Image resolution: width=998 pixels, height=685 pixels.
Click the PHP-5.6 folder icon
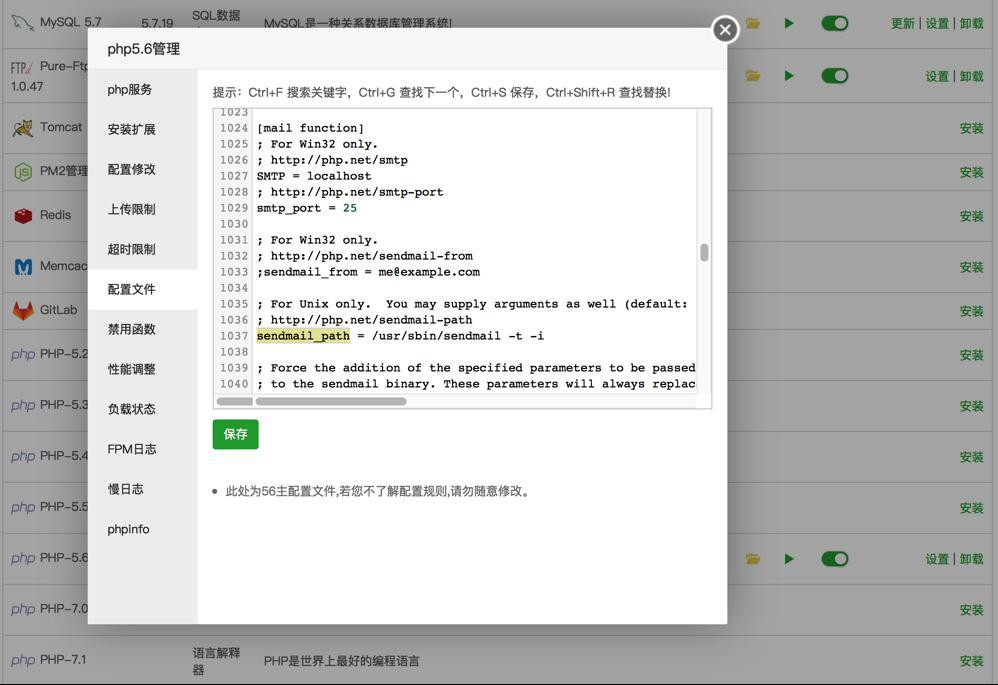pyautogui.click(x=753, y=559)
